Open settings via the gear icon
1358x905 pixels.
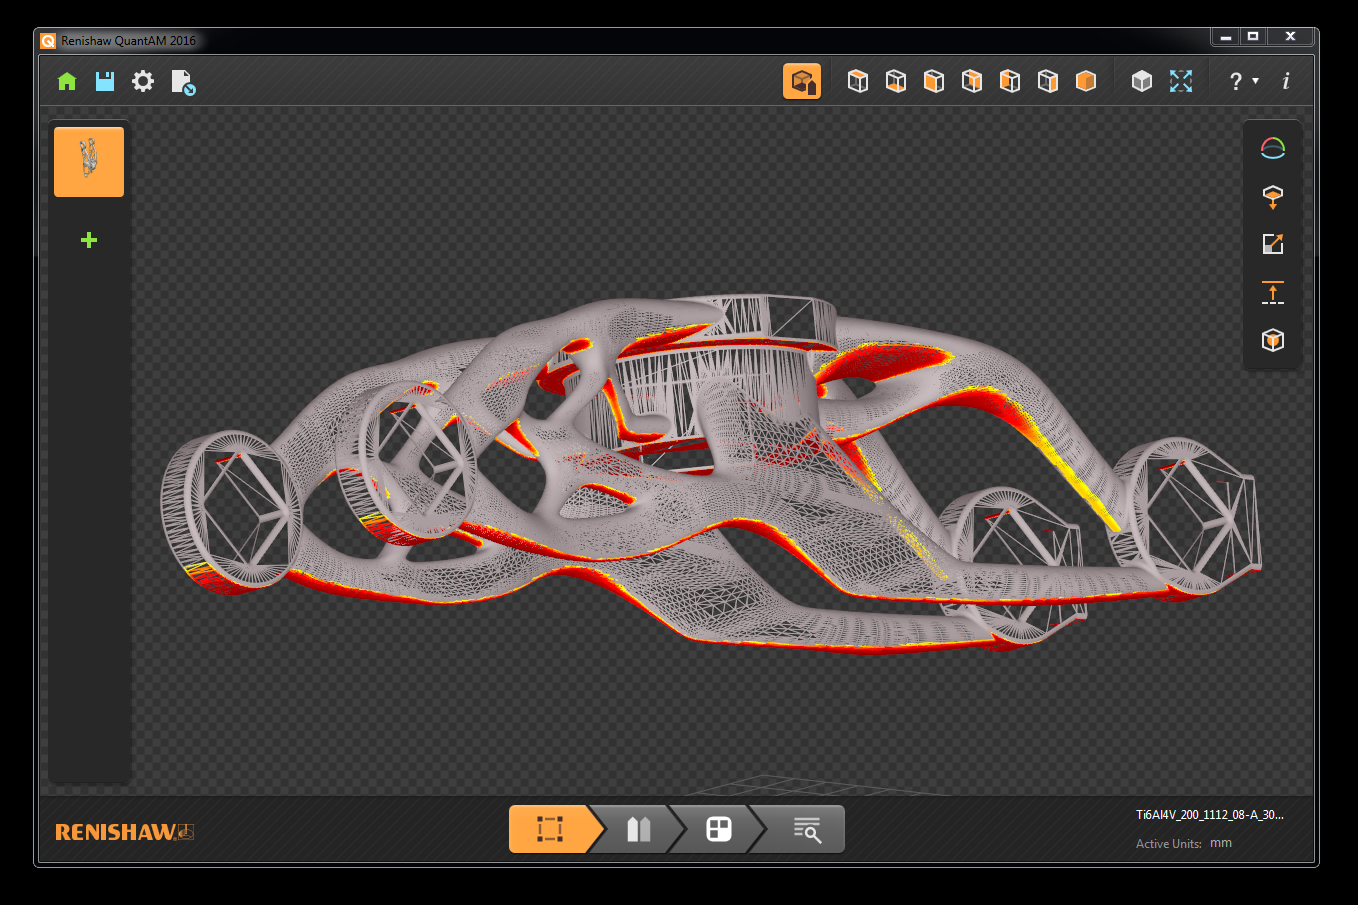point(143,81)
